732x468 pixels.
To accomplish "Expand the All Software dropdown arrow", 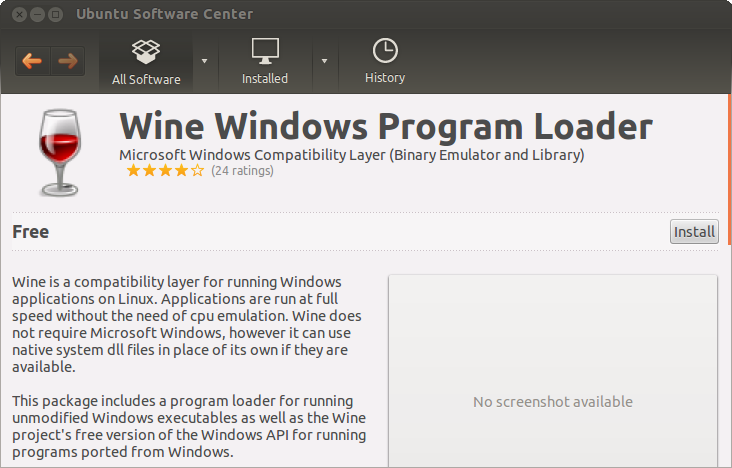I will (205, 61).
